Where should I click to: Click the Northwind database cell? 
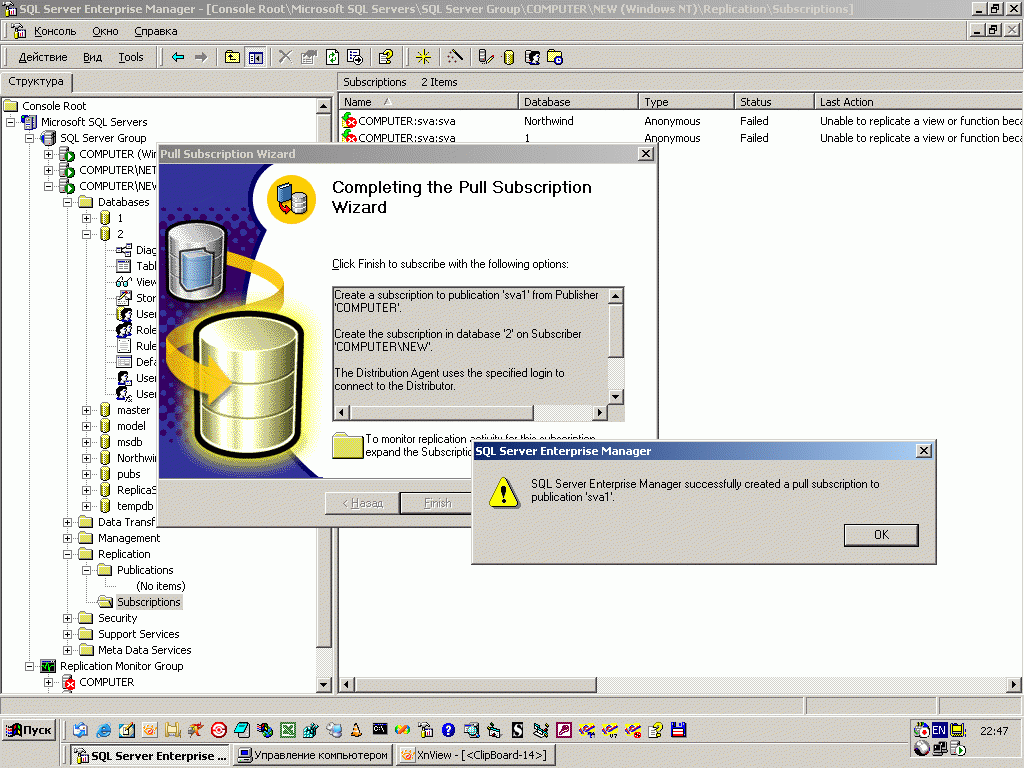click(549, 121)
